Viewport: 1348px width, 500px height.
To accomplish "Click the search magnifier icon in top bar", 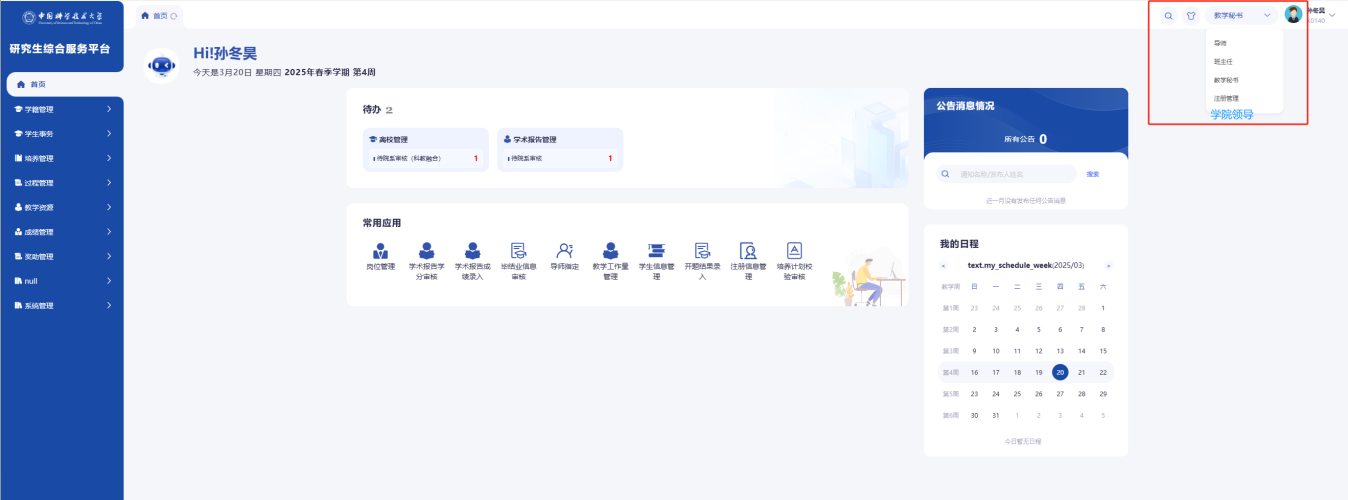I will [x=1168, y=16].
